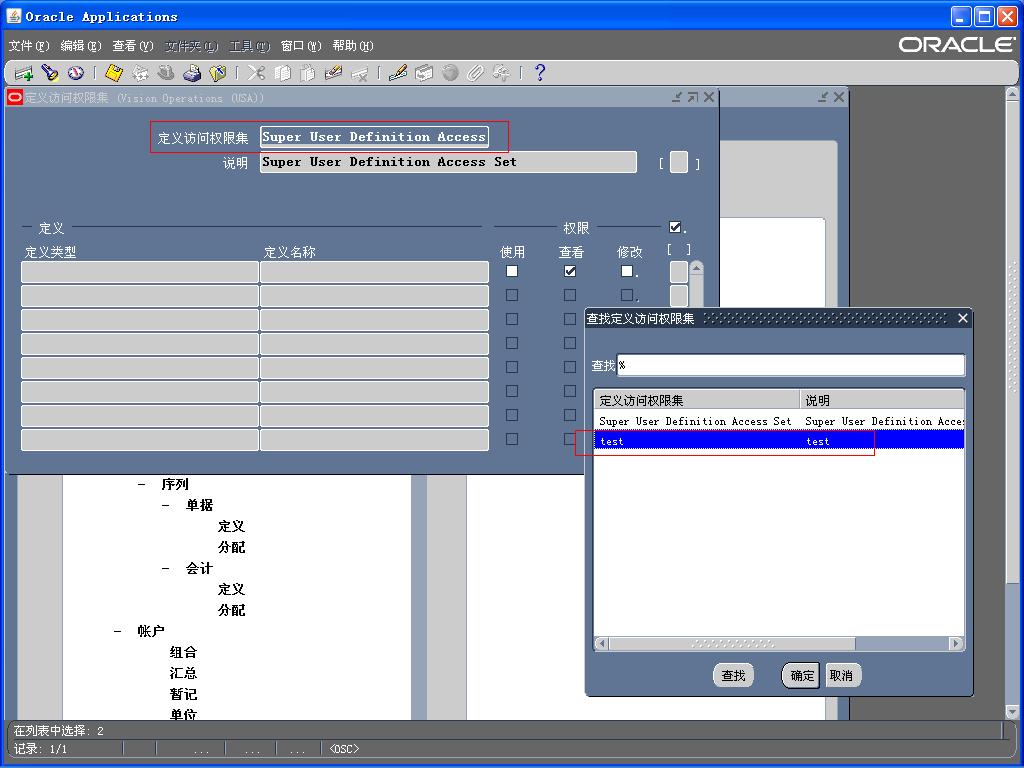The height and width of the screenshot is (768, 1024).
Task: Click the Clear Record eraser icon
Action: [334, 73]
